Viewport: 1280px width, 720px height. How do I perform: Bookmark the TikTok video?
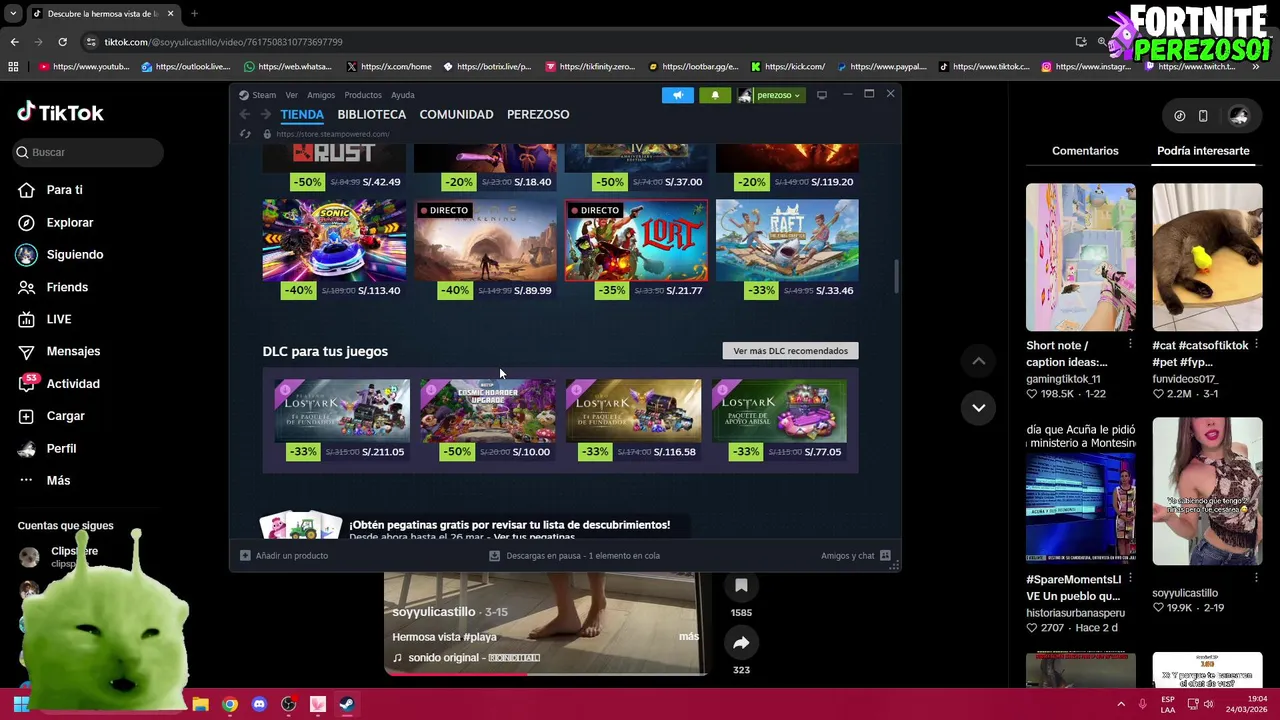741,585
